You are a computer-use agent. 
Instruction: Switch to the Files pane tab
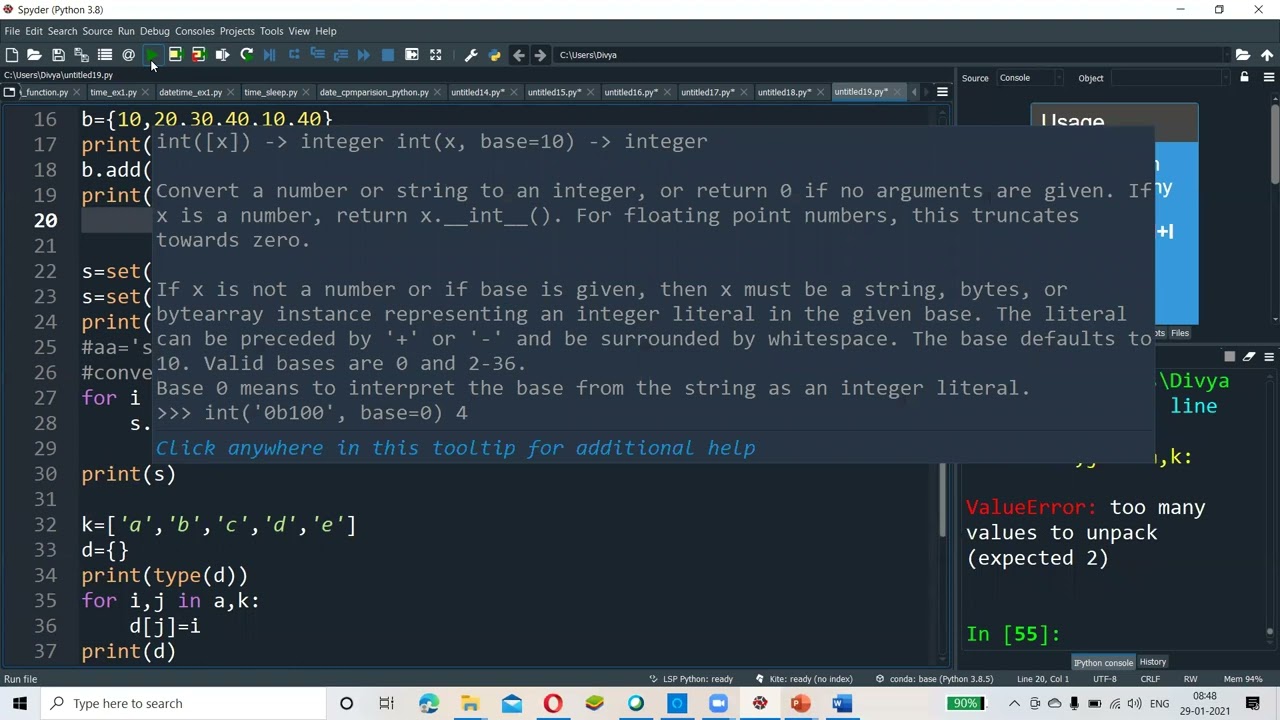[1180, 333]
